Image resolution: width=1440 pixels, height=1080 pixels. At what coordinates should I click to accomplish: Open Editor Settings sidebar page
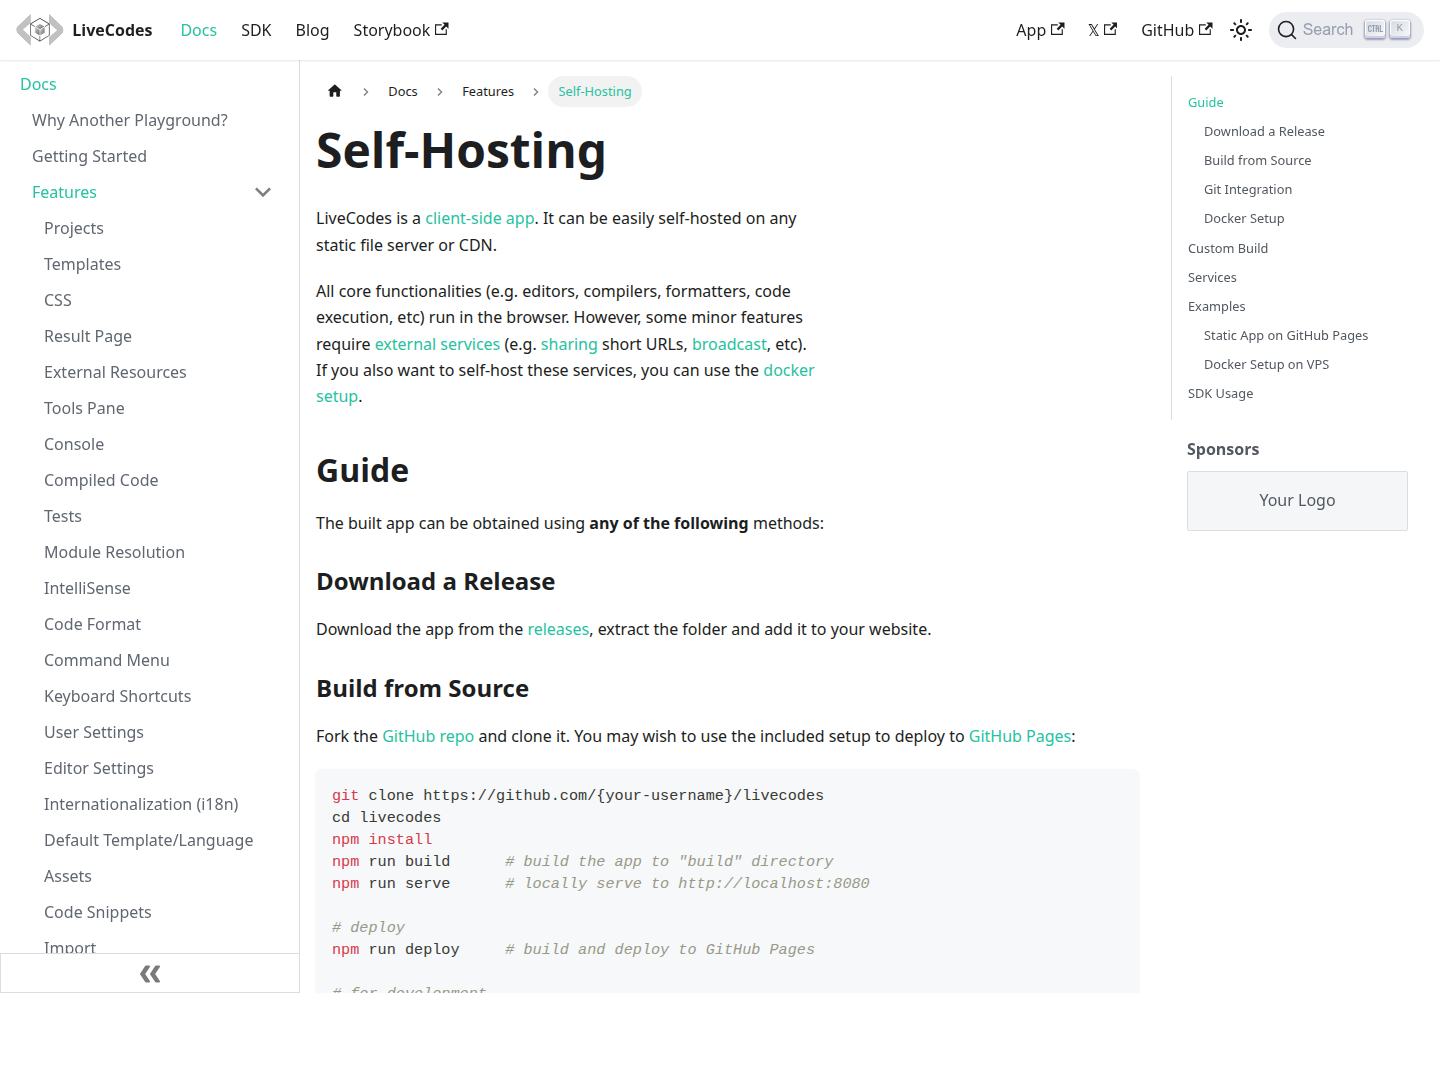(x=99, y=768)
